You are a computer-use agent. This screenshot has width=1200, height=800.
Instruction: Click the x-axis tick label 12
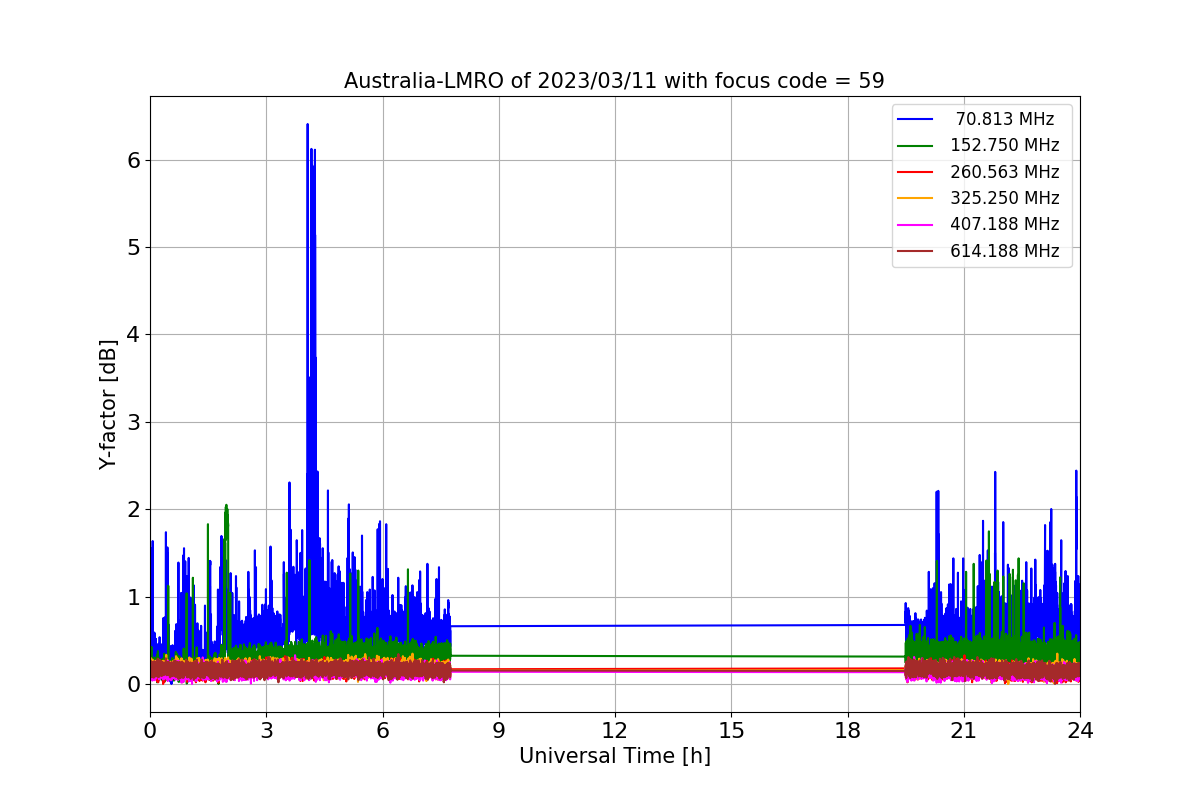pos(614,731)
